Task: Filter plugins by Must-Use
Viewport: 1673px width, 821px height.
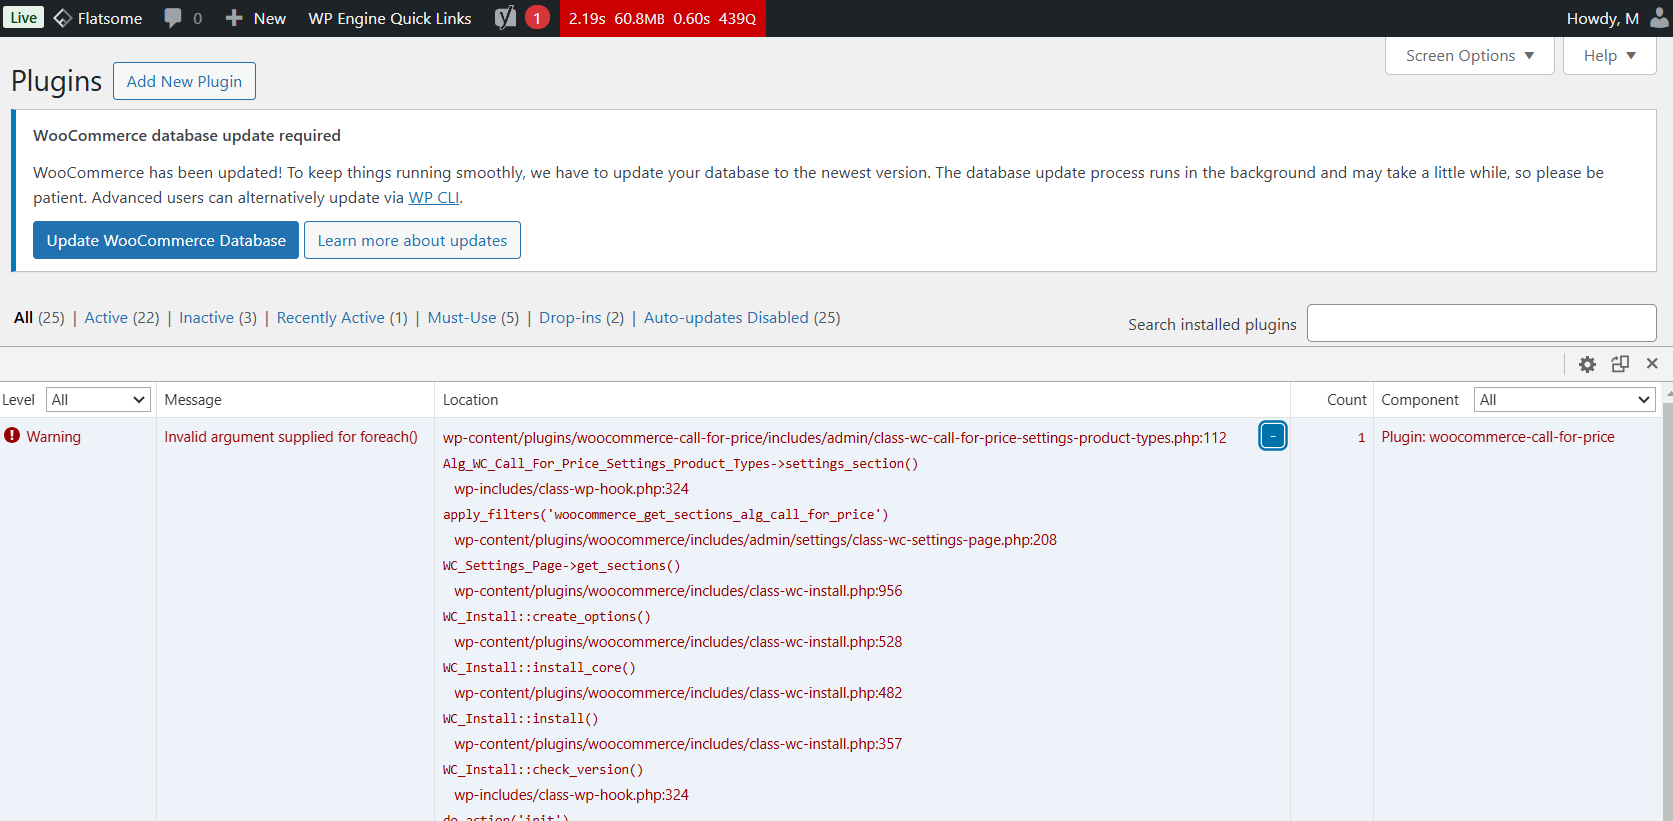Action: pyautogui.click(x=462, y=317)
